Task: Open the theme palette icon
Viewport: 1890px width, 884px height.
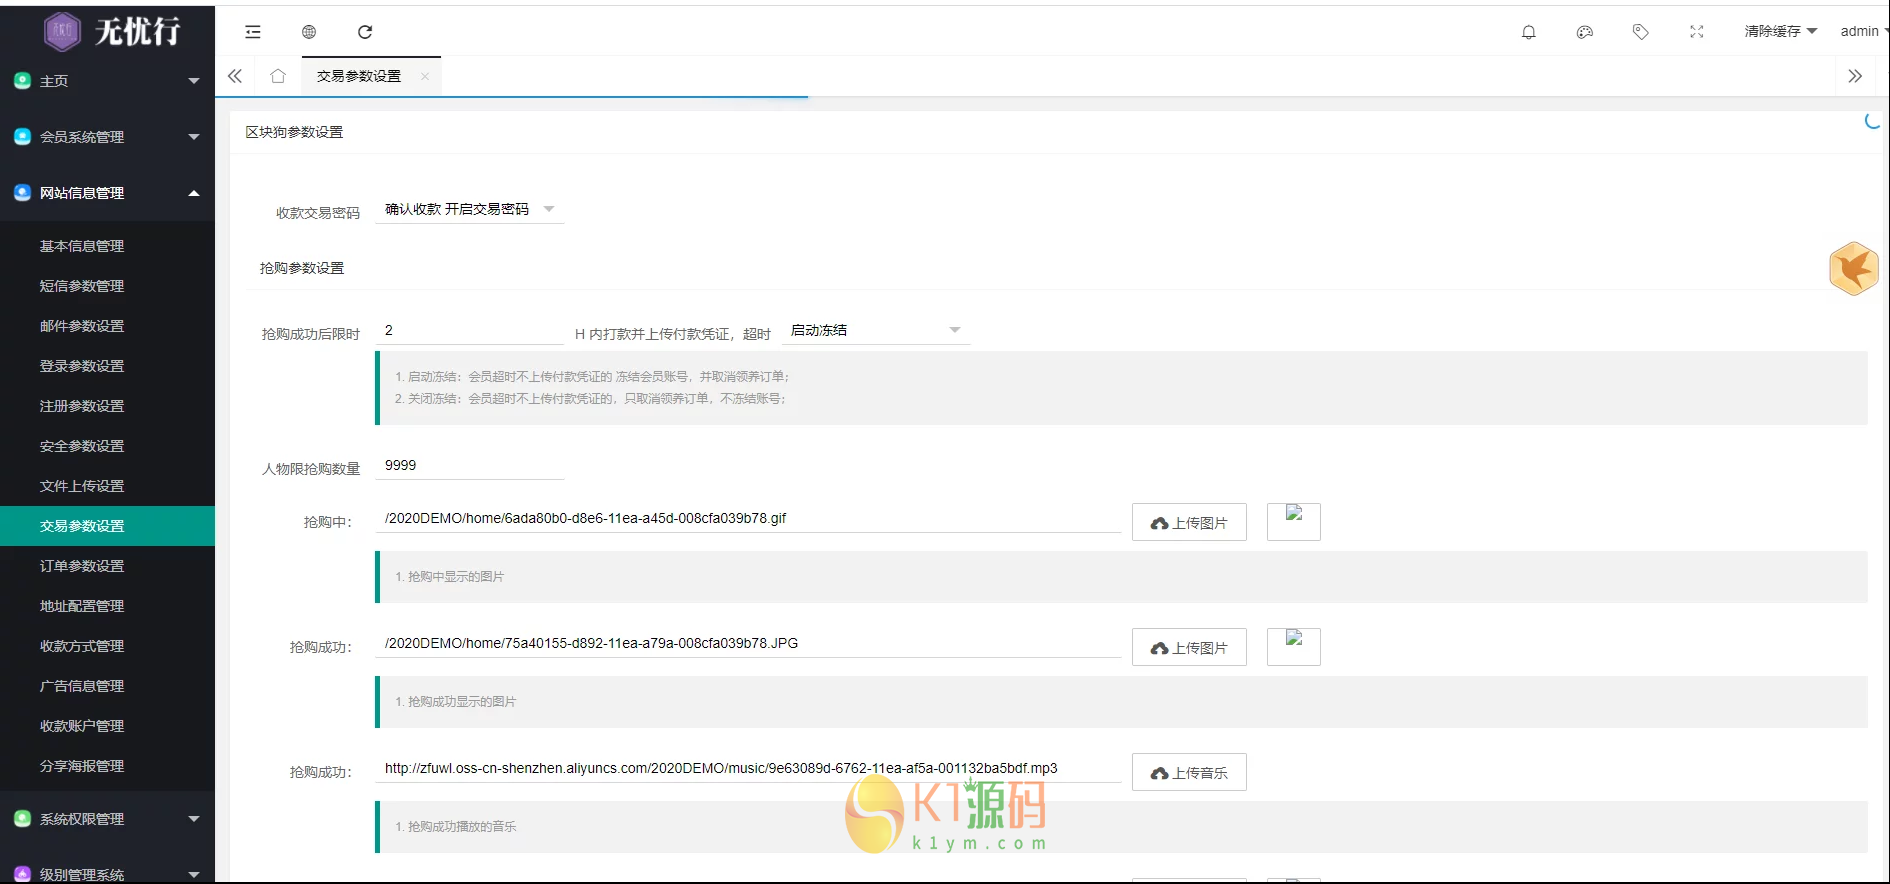Action: coord(1585,32)
